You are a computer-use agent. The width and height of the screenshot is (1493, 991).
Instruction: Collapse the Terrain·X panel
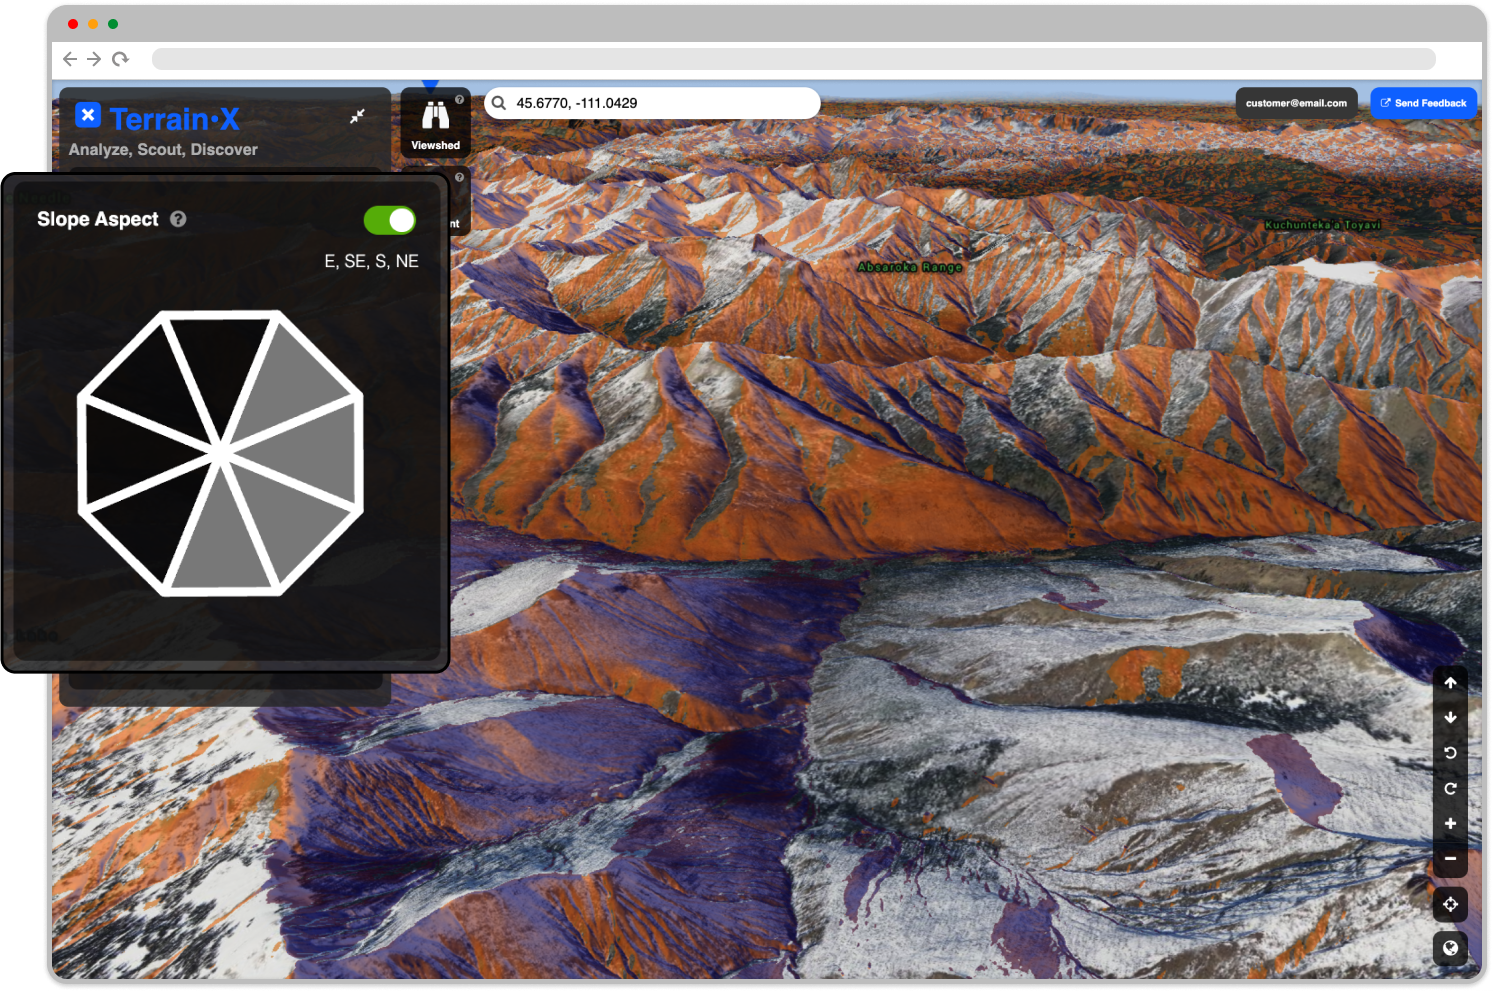click(x=357, y=115)
